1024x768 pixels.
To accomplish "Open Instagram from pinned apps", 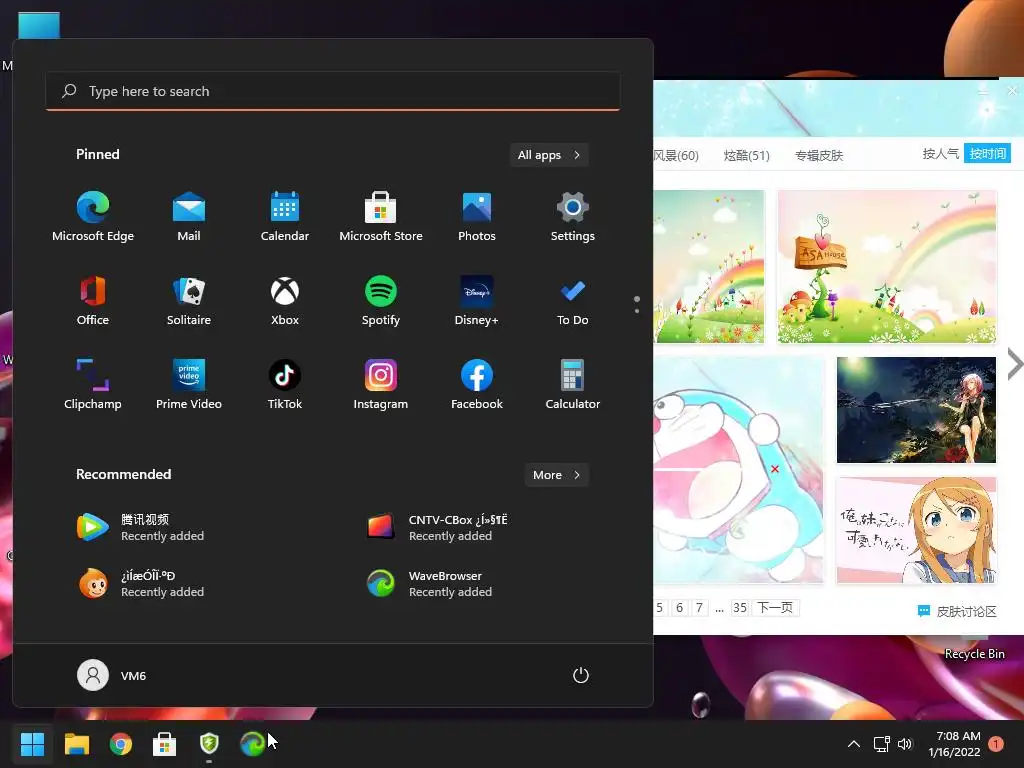I will (x=381, y=385).
